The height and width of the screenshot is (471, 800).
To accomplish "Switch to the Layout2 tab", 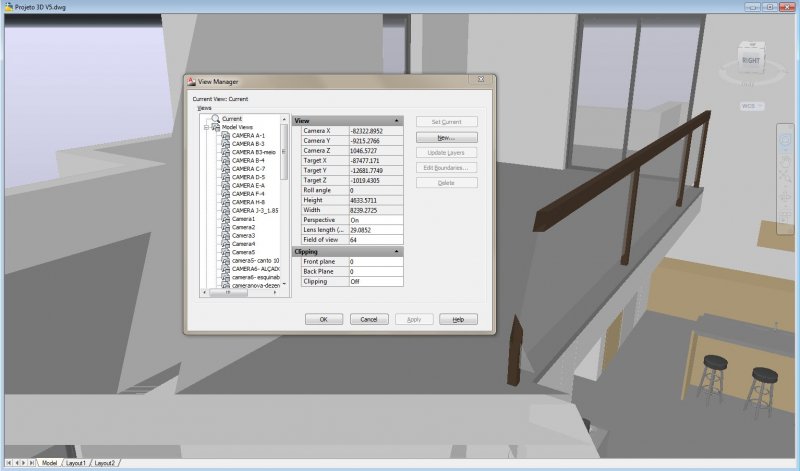I will click(104, 463).
